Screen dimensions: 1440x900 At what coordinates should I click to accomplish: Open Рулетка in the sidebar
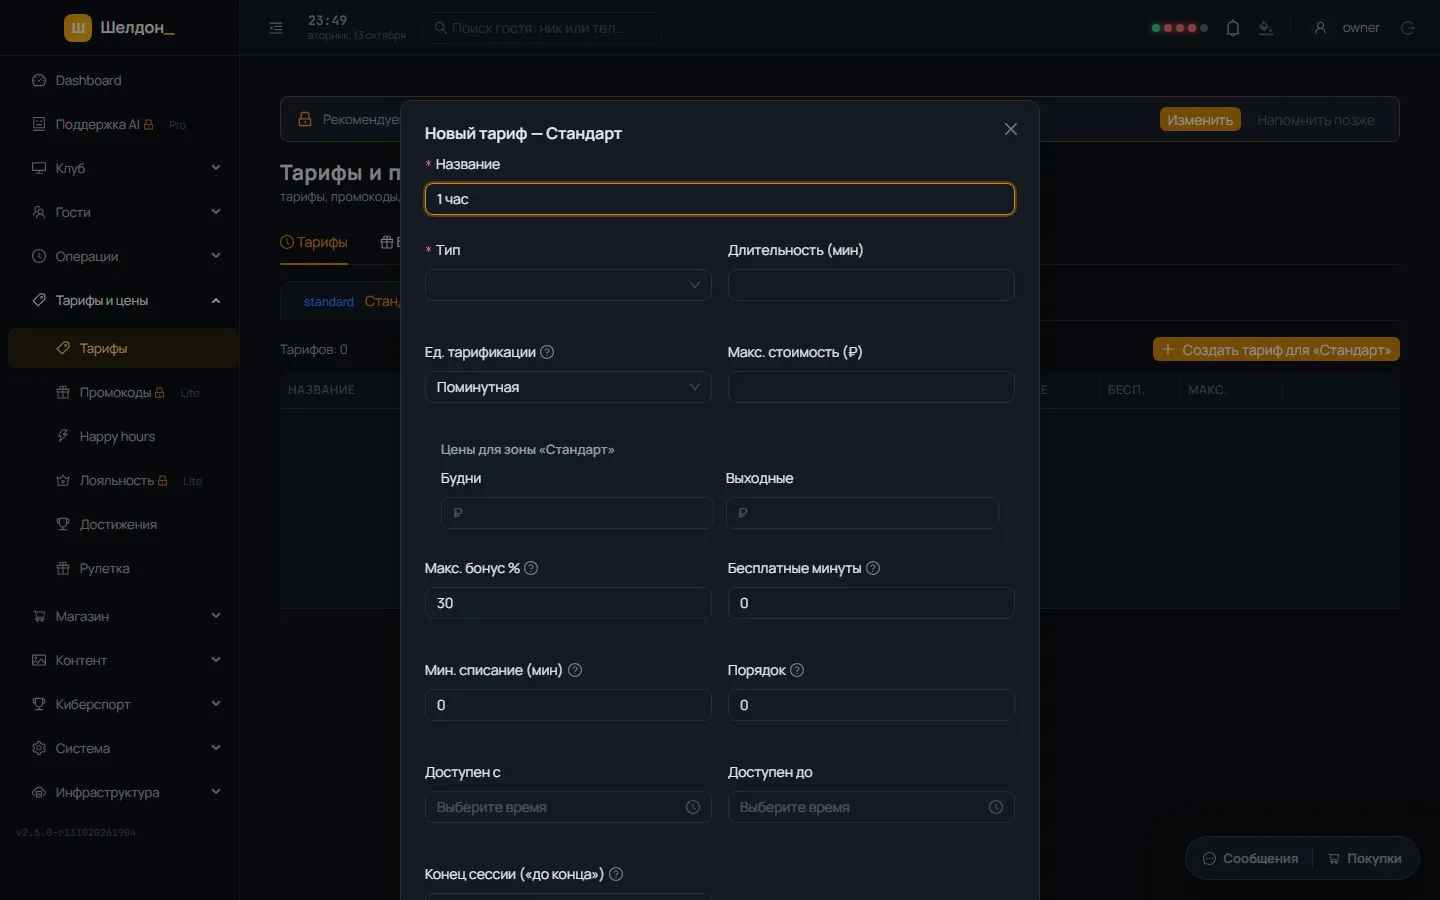(123, 568)
